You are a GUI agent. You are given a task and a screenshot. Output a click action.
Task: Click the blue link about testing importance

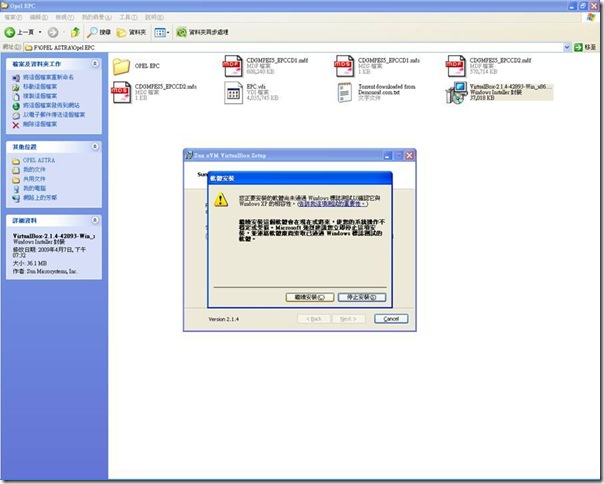333,204
